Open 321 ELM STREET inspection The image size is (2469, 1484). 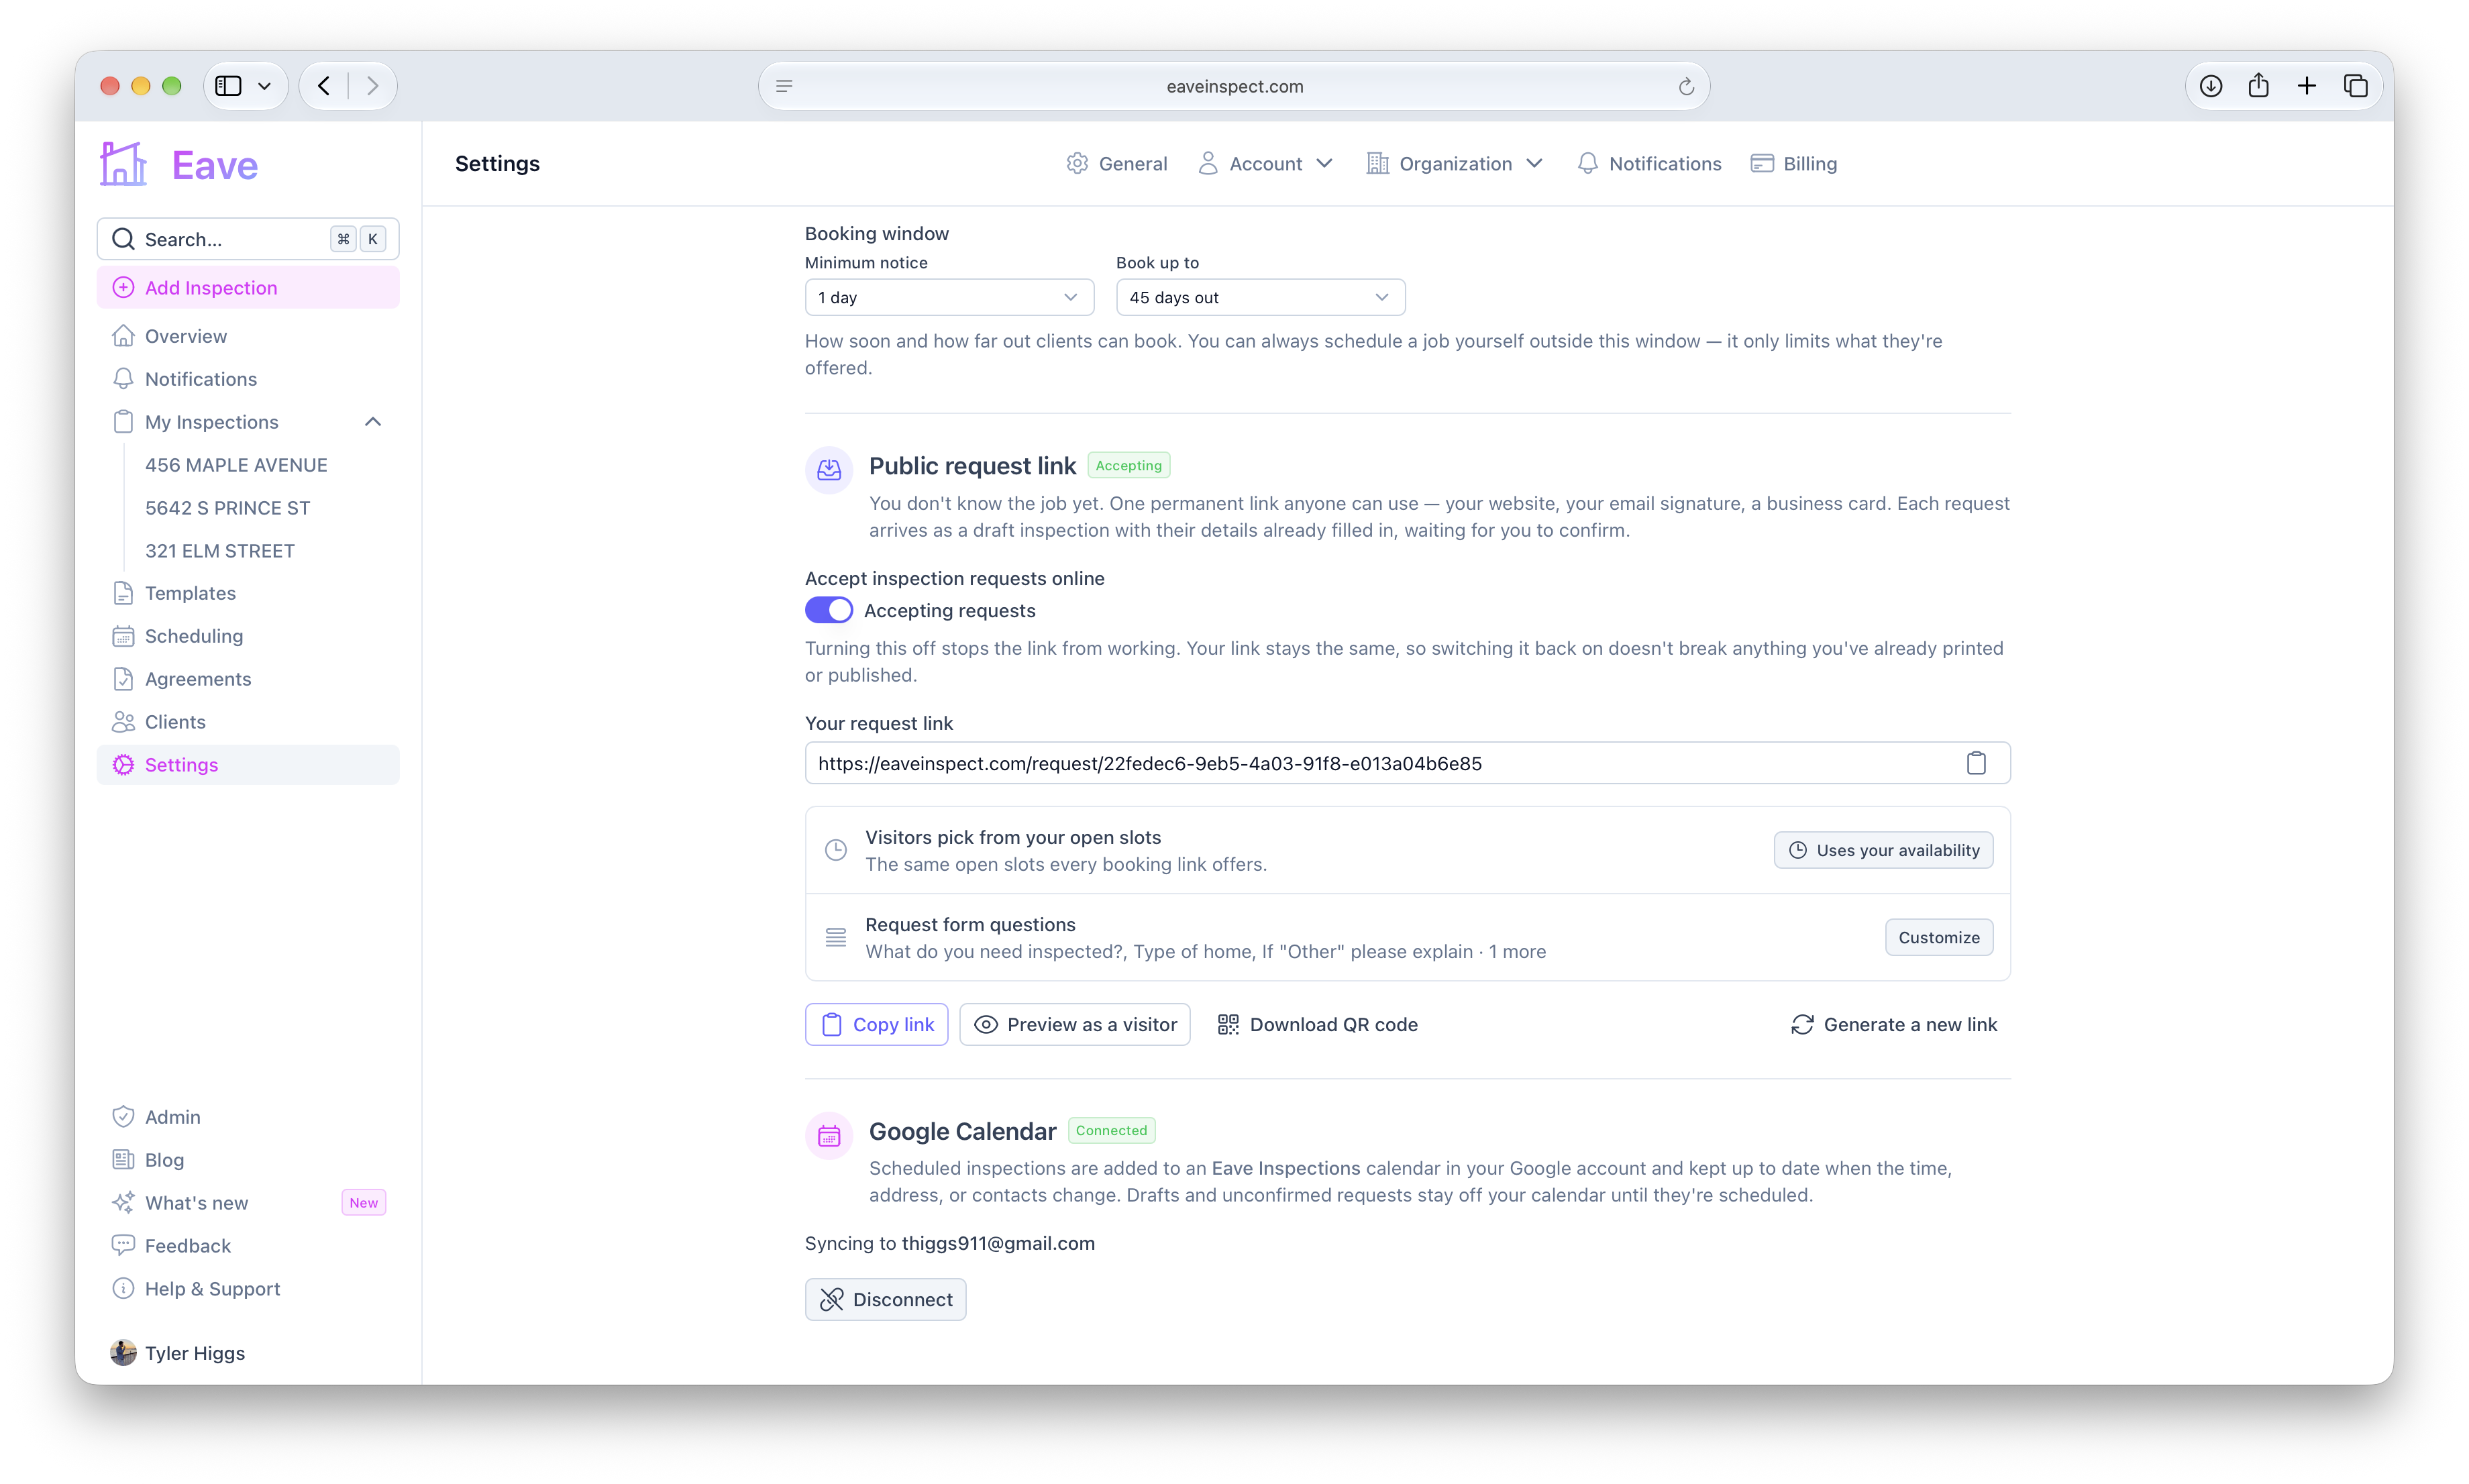coord(220,551)
